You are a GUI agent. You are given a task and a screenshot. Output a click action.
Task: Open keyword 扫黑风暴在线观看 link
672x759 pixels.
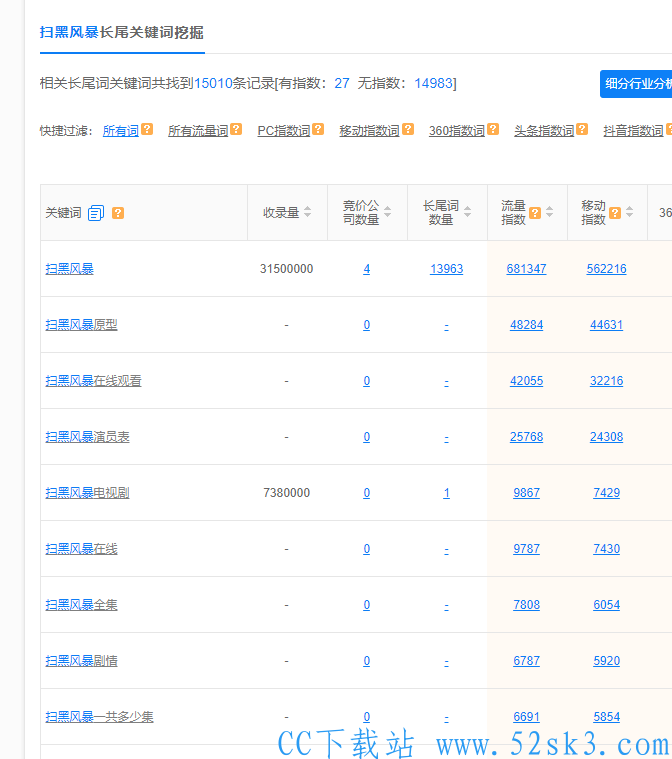pos(93,381)
